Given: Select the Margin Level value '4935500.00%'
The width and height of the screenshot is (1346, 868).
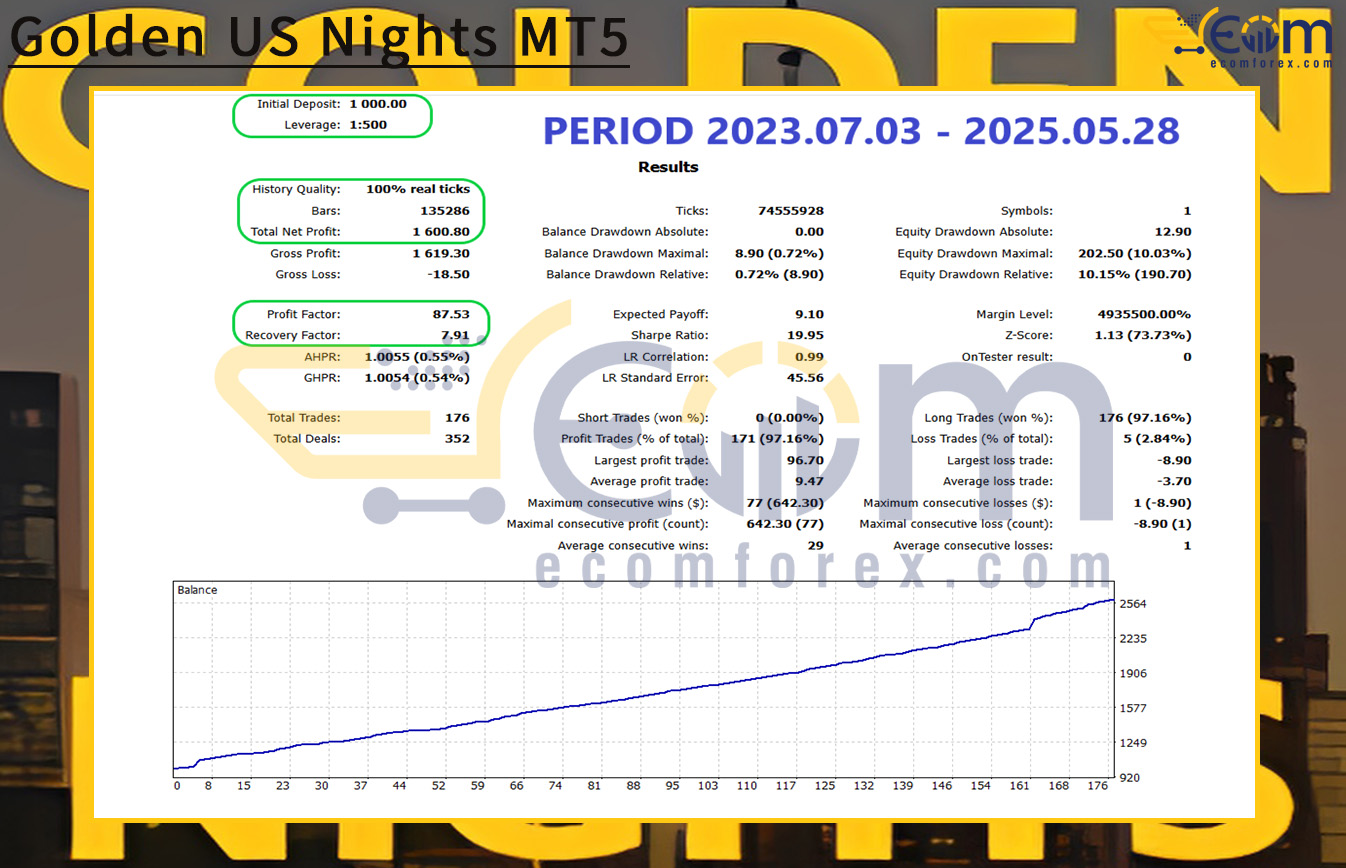Looking at the screenshot, I should click(x=1145, y=314).
